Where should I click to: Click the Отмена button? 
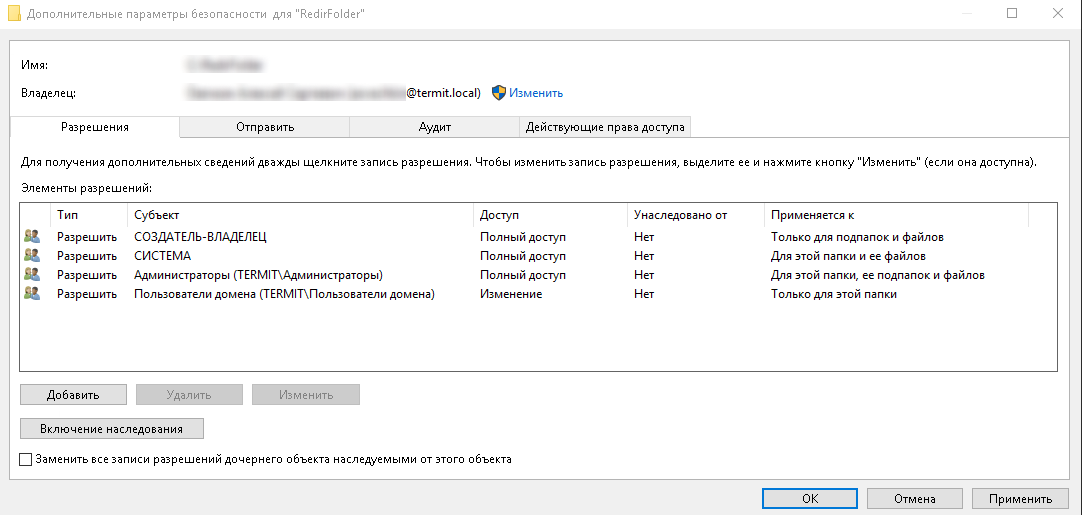914,498
